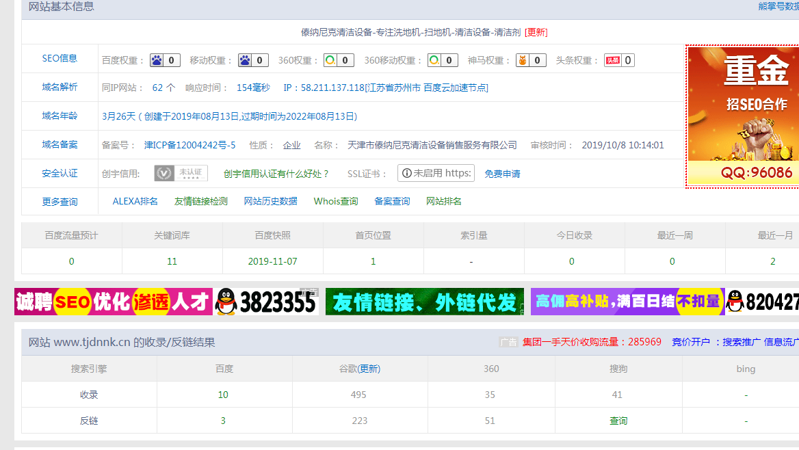Click the 百度流量预计 column header
Screen dimensions: 799x450
point(71,235)
